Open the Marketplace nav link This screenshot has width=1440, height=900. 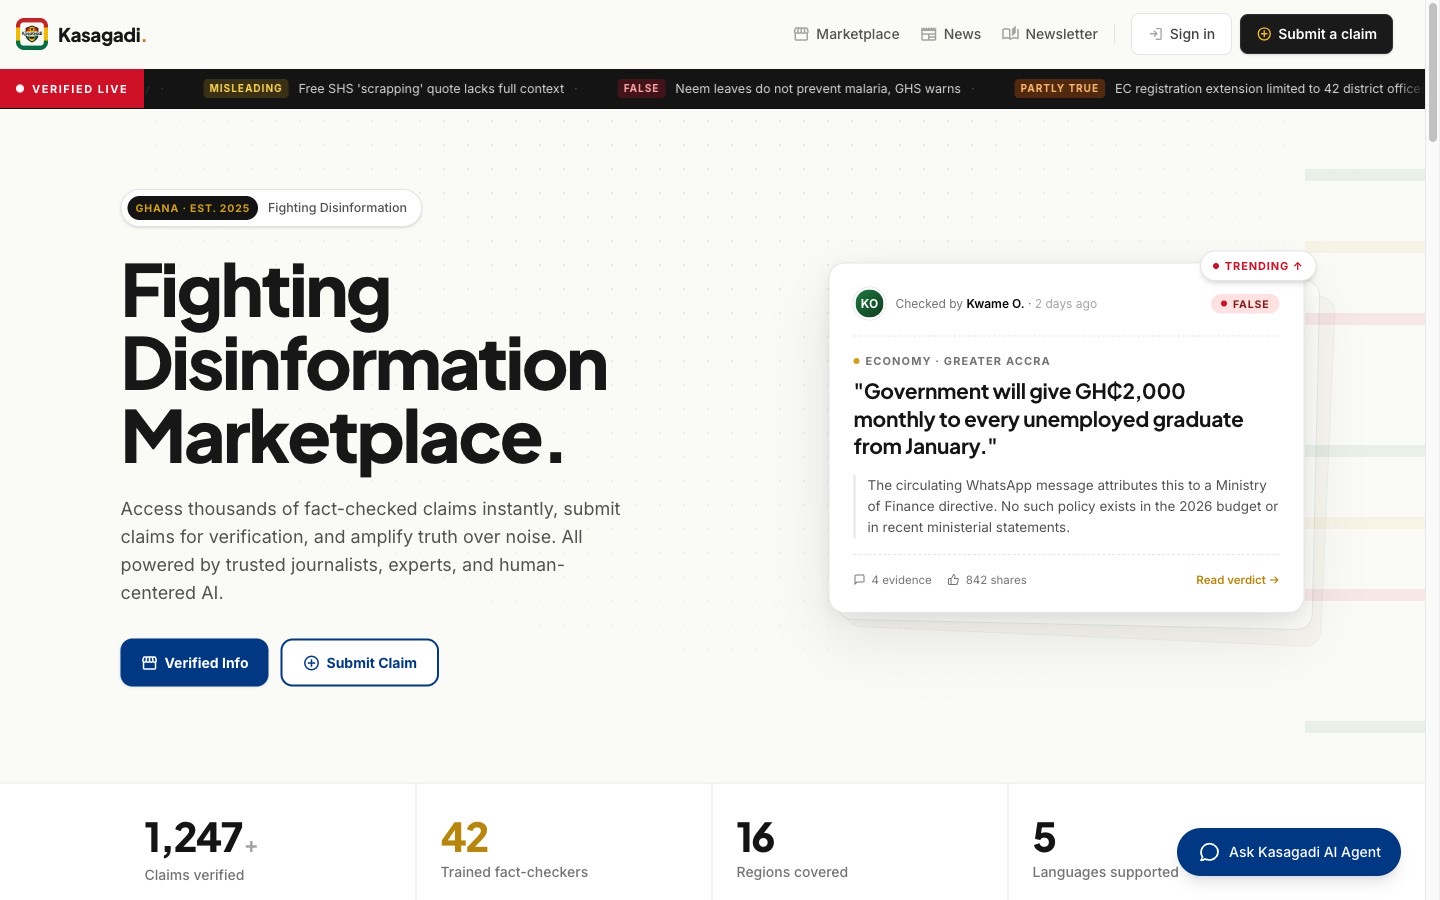[x=847, y=34]
